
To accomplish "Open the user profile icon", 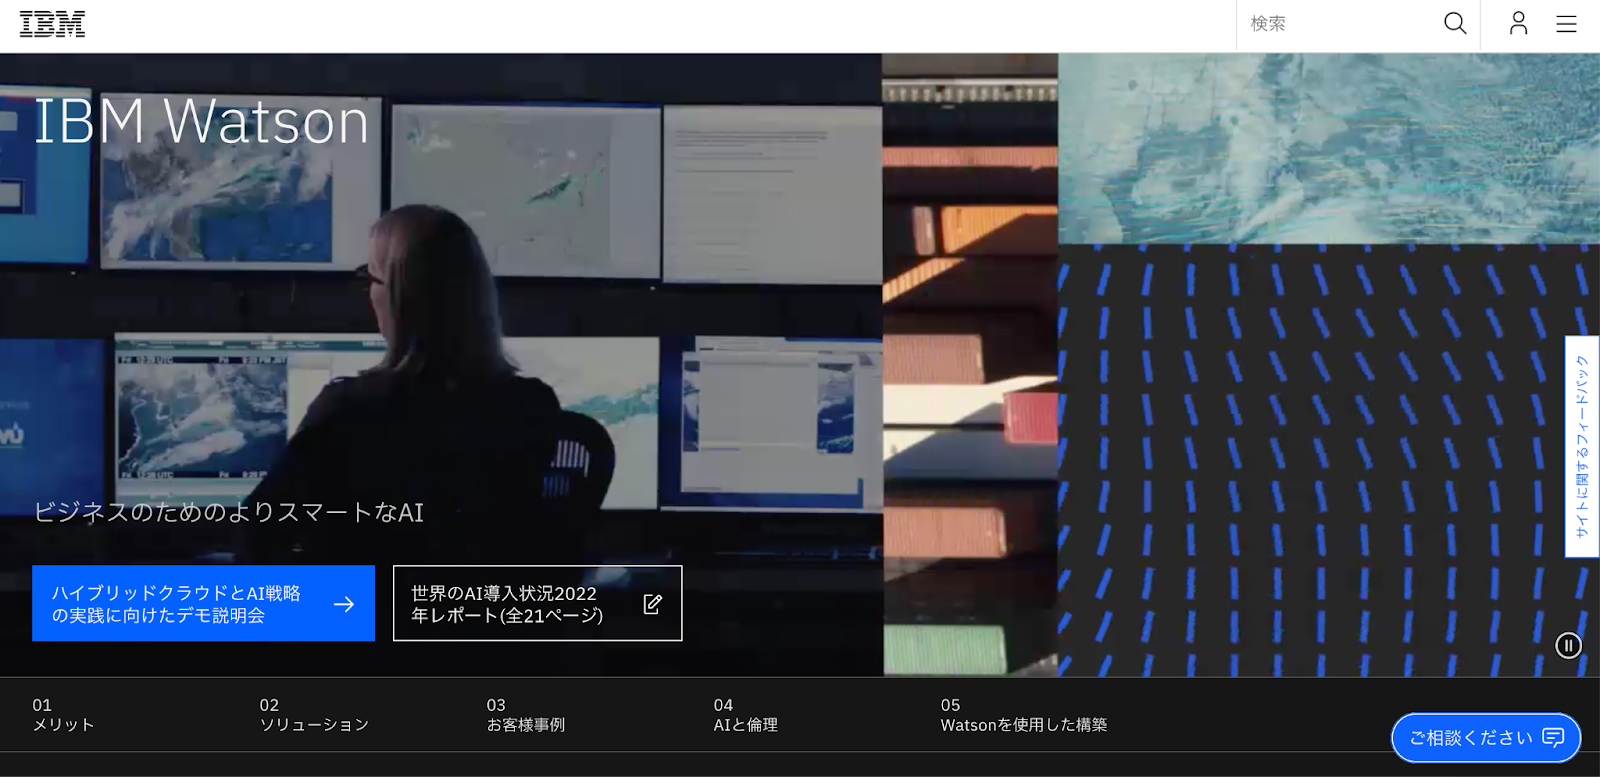I will click(1518, 23).
